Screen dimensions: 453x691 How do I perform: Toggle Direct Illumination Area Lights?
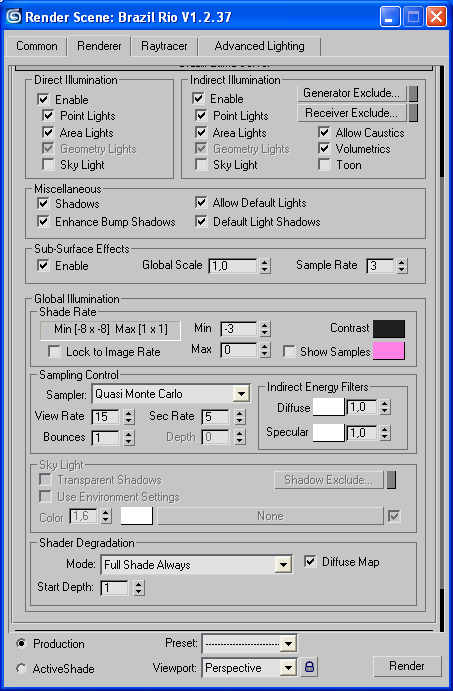48,133
